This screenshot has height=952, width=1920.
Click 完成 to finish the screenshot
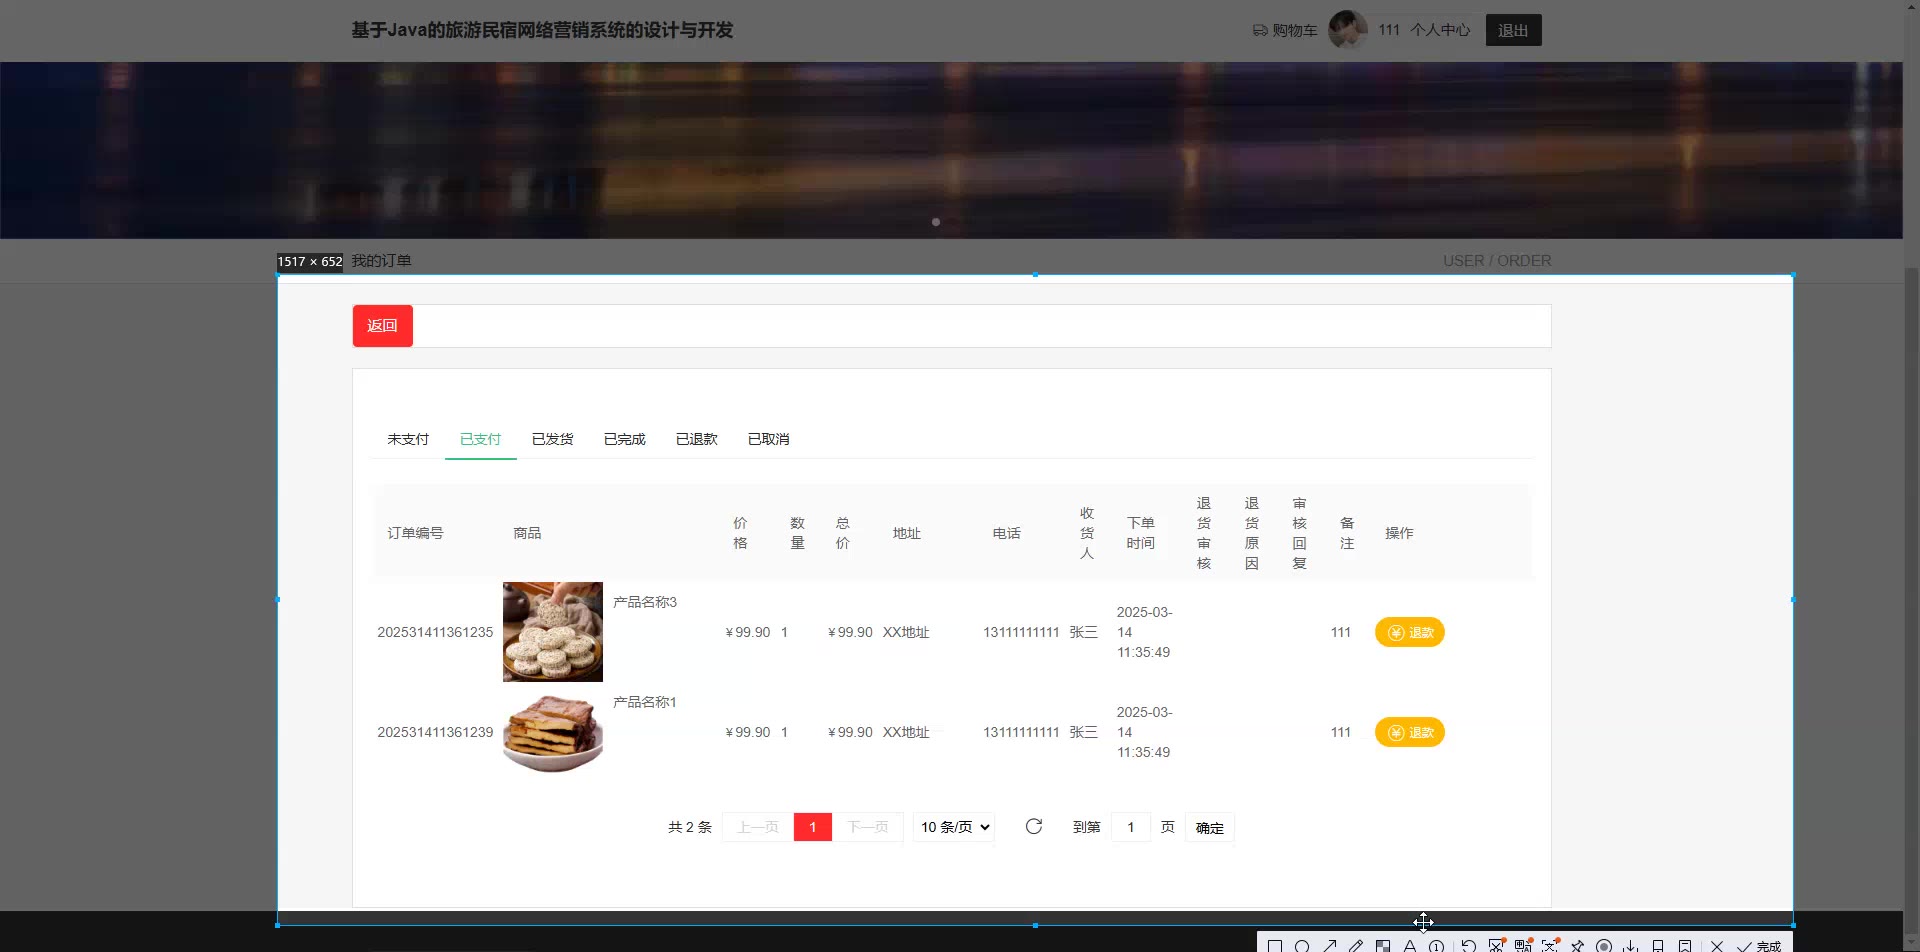coord(1759,946)
